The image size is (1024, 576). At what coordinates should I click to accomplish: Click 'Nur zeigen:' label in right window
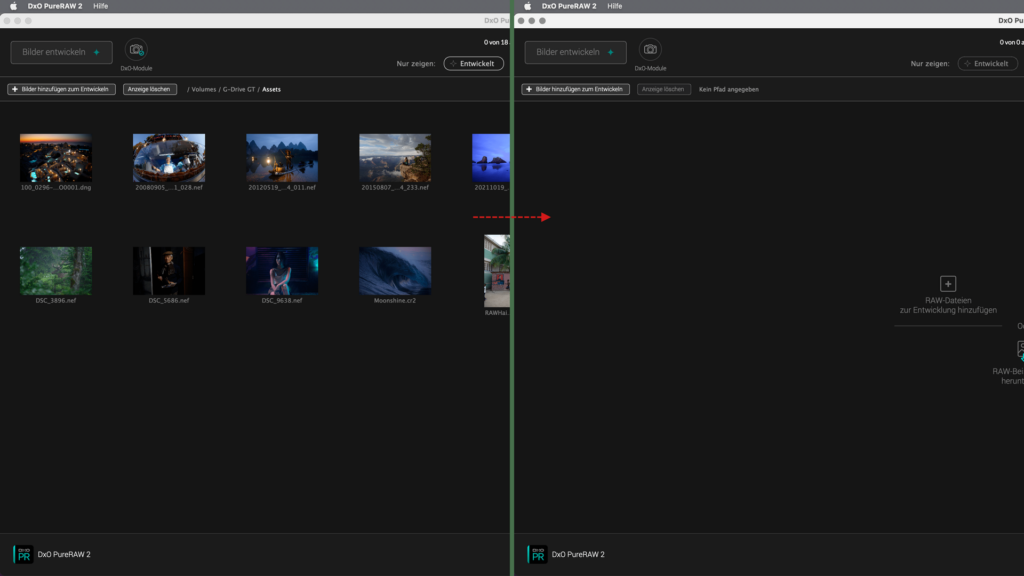coord(930,63)
